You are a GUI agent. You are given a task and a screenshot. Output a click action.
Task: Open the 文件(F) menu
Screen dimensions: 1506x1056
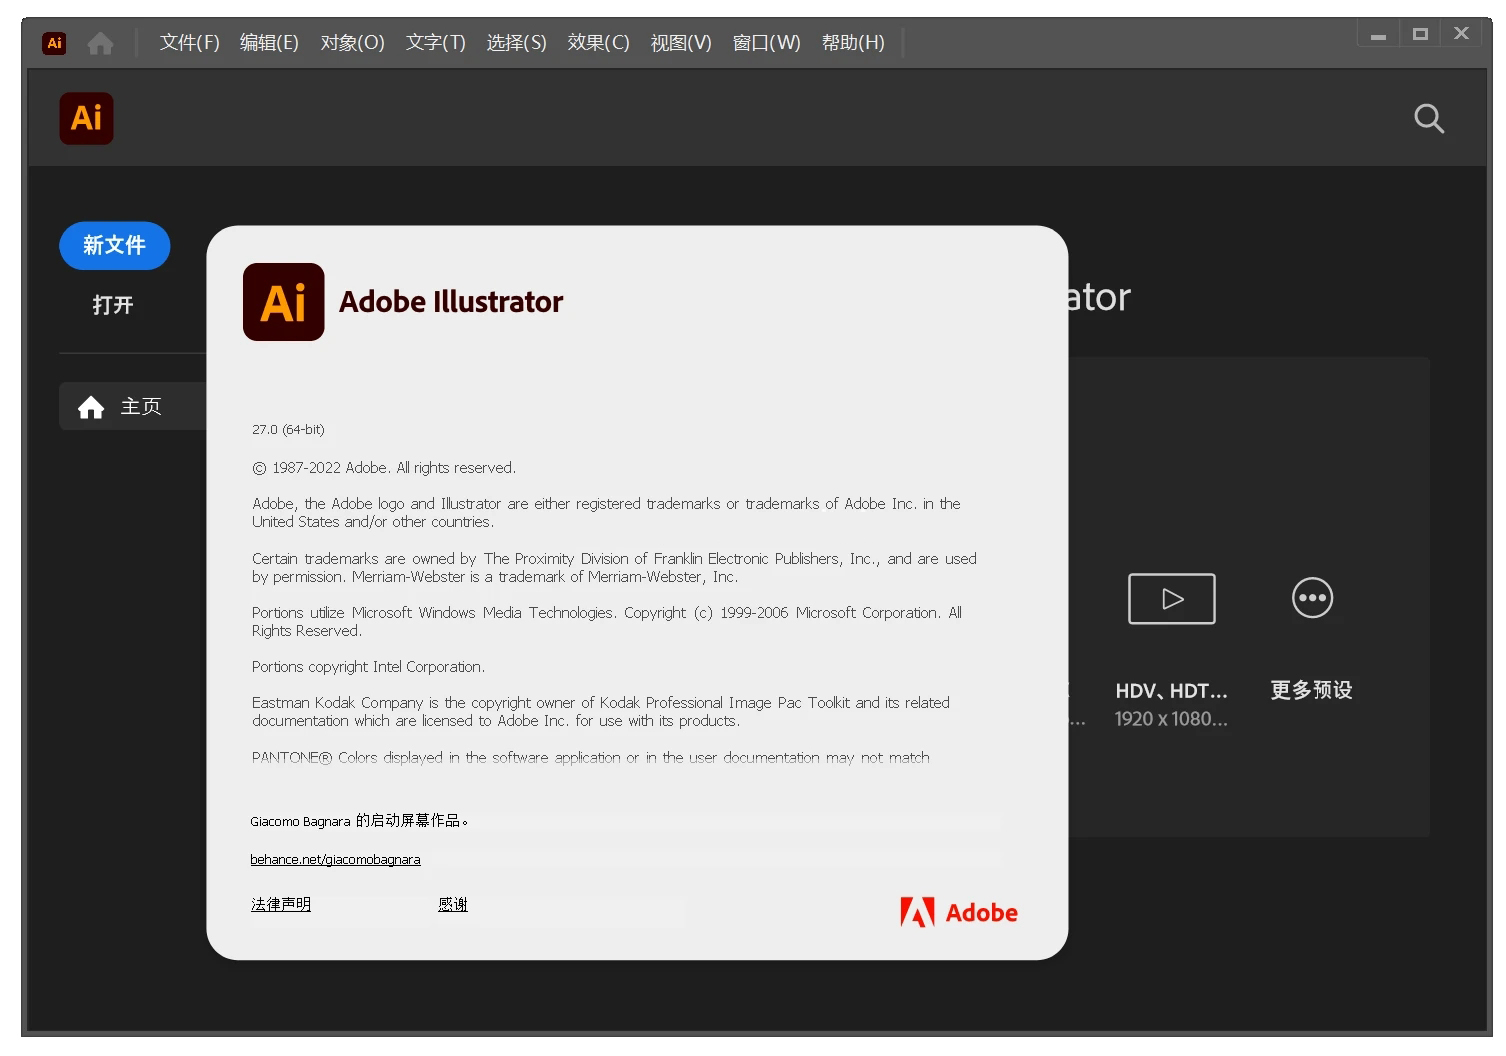(188, 43)
